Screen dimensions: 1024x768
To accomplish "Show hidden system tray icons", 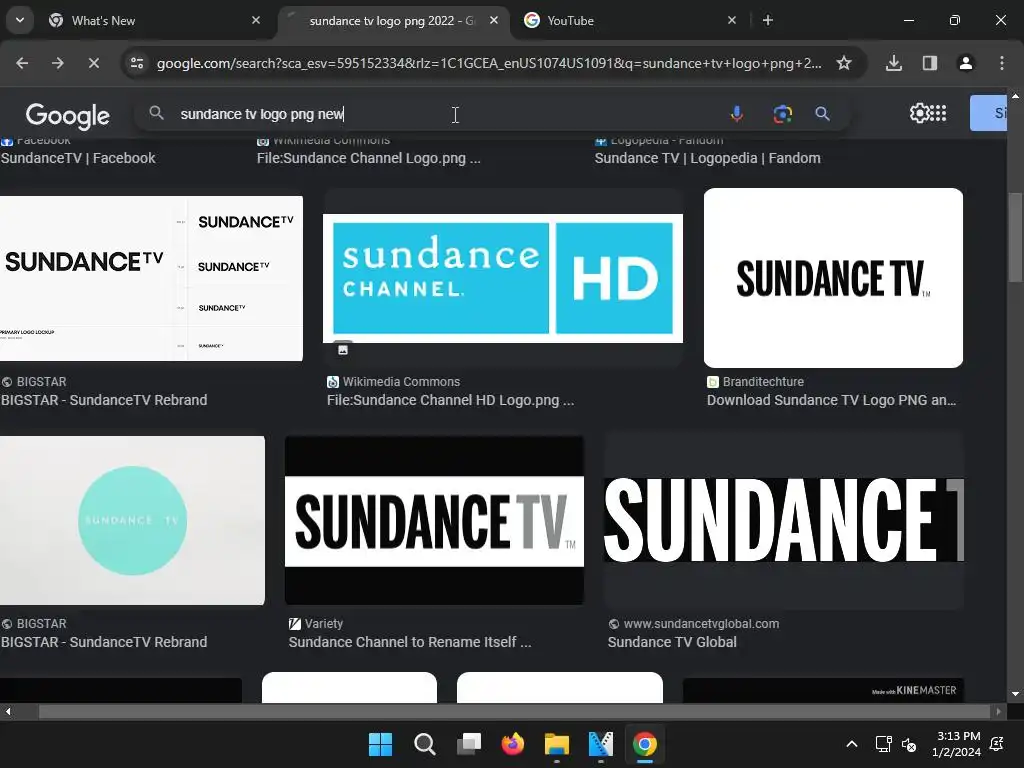I will pyautogui.click(x=852, y=744).
